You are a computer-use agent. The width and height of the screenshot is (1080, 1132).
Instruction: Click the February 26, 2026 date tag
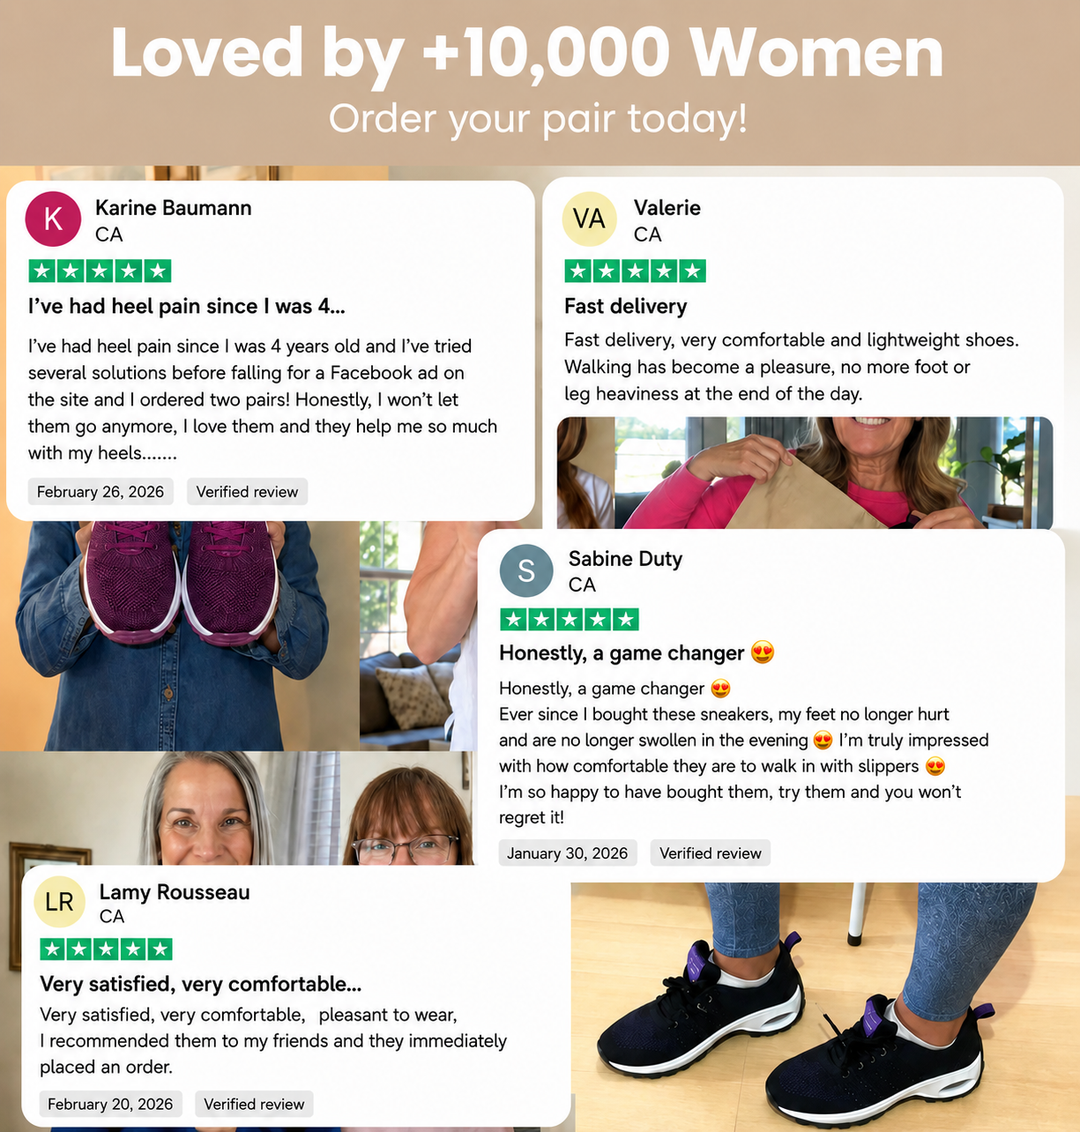[x=100, y=492]
